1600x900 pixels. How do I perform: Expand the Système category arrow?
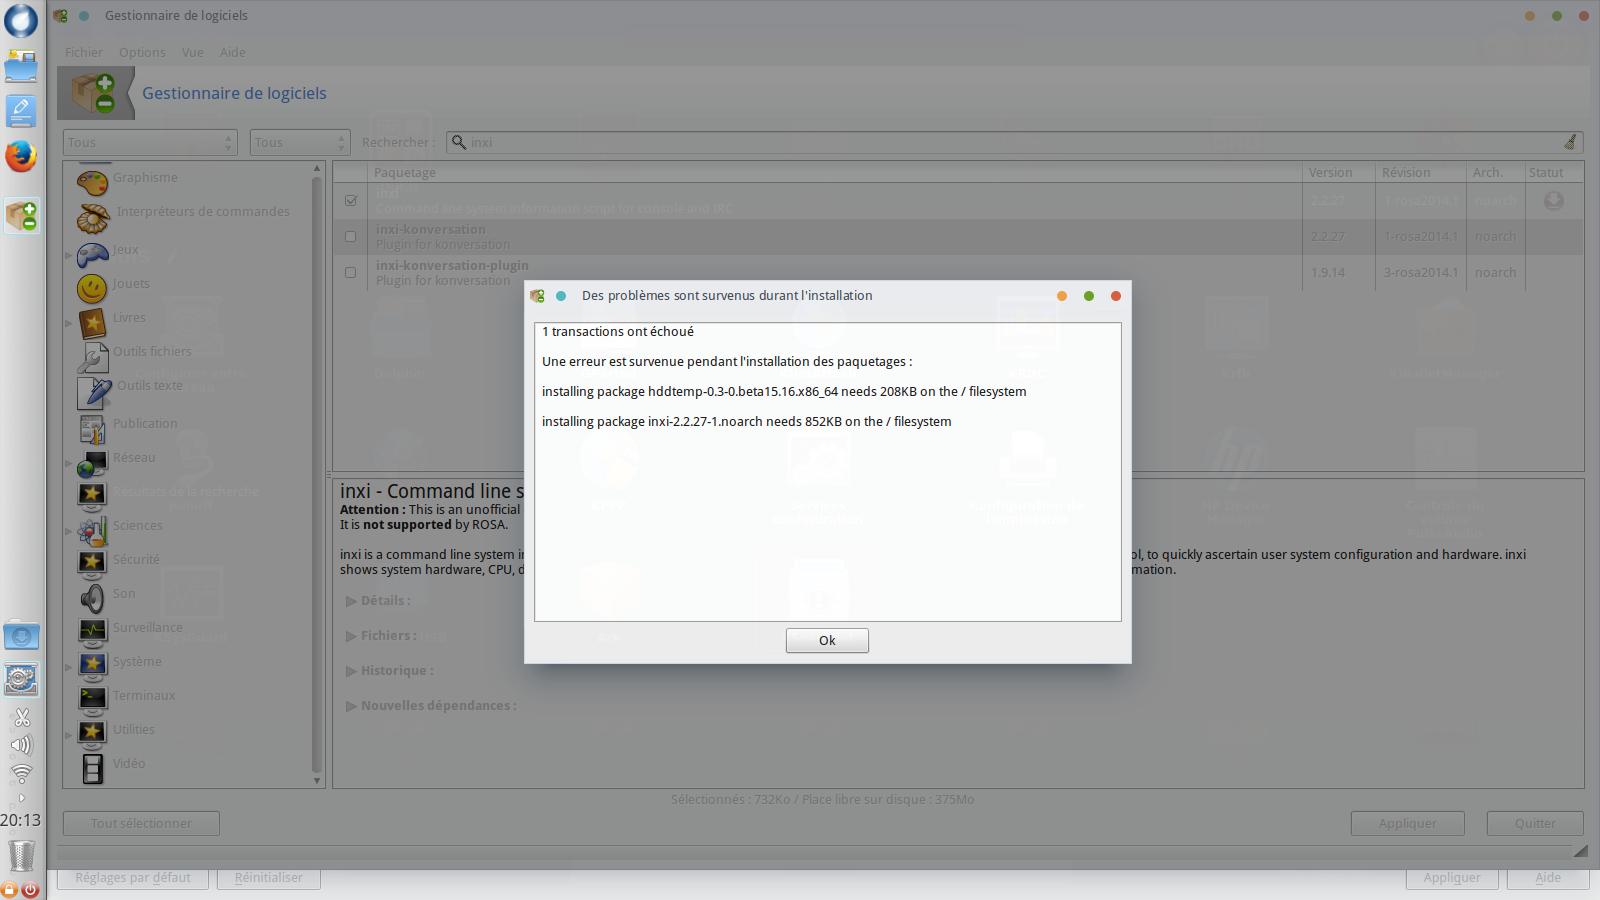point(68,667)
